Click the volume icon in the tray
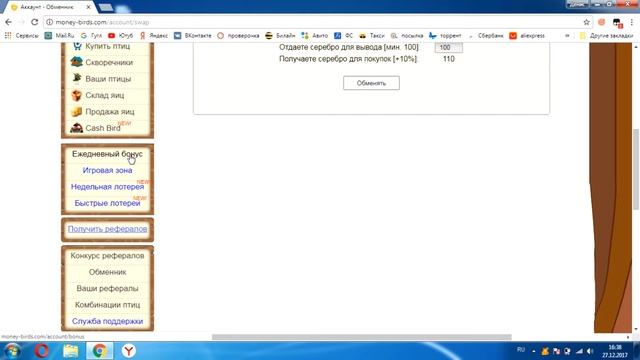 tap(590, 351)
